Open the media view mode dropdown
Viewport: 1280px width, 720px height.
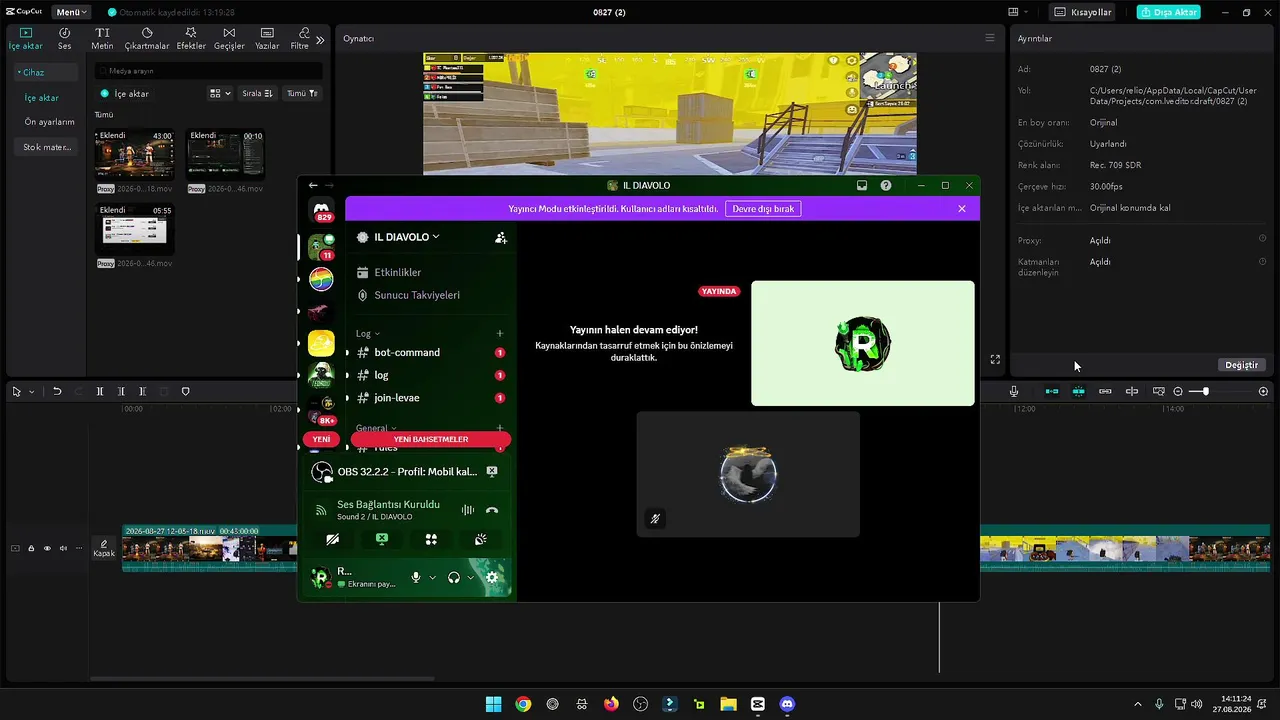pos(220,93)
